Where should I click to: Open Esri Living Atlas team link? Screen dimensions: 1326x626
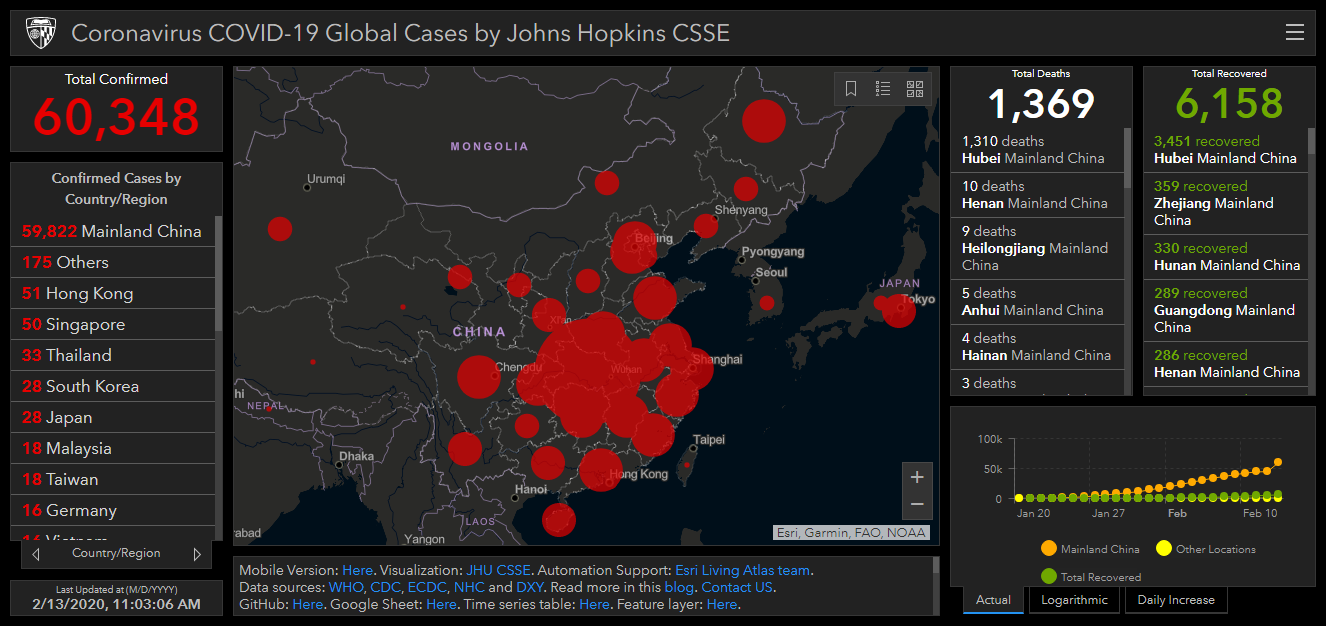(742, 571)
